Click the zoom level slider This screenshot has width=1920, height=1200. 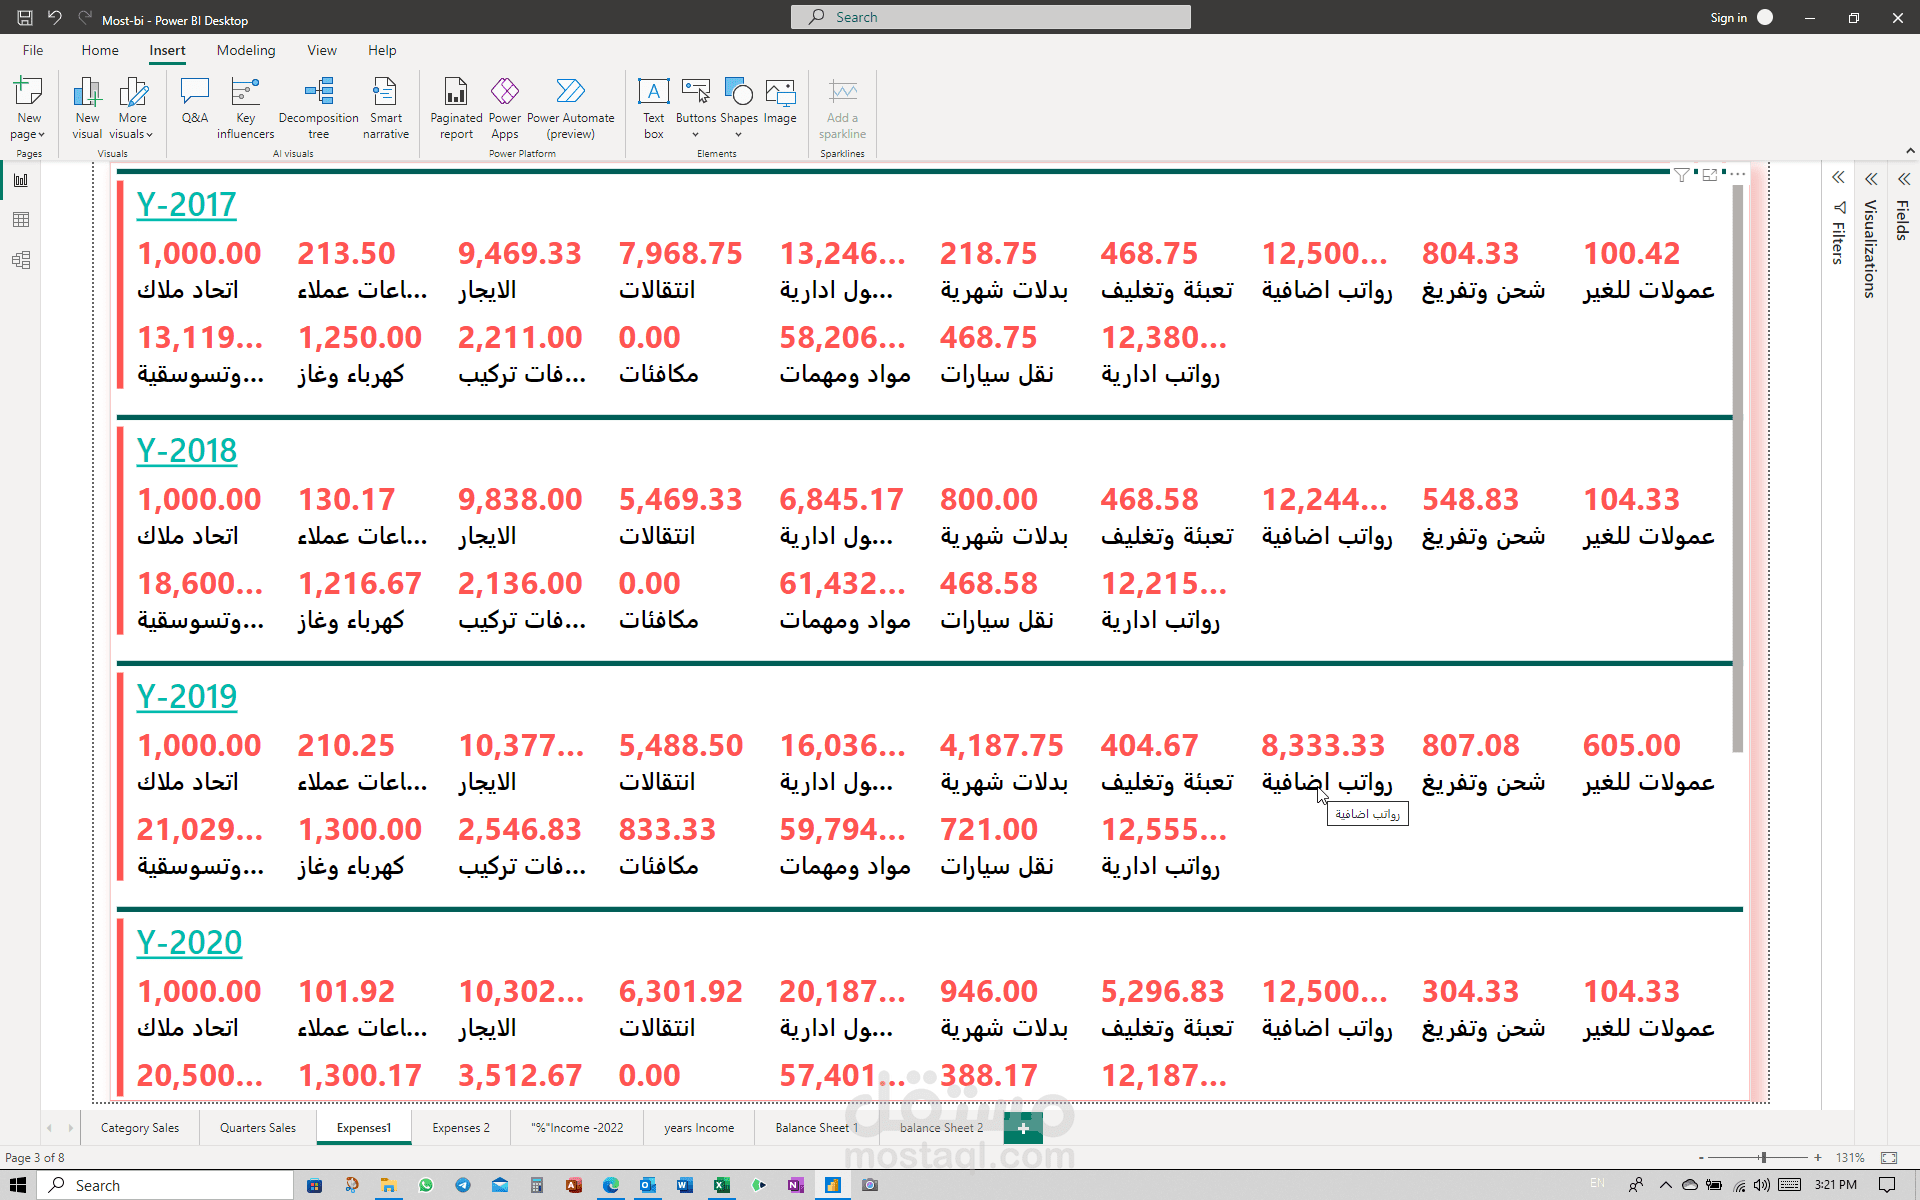pos(1763,1157)
